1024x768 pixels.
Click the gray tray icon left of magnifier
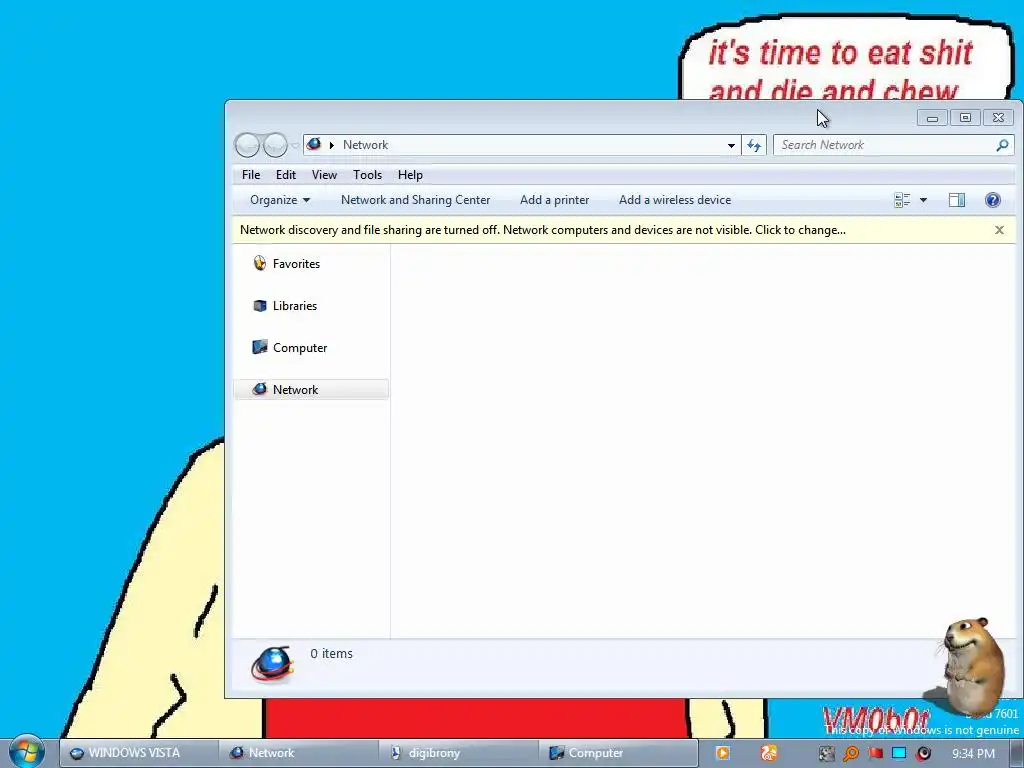[827, 753]
